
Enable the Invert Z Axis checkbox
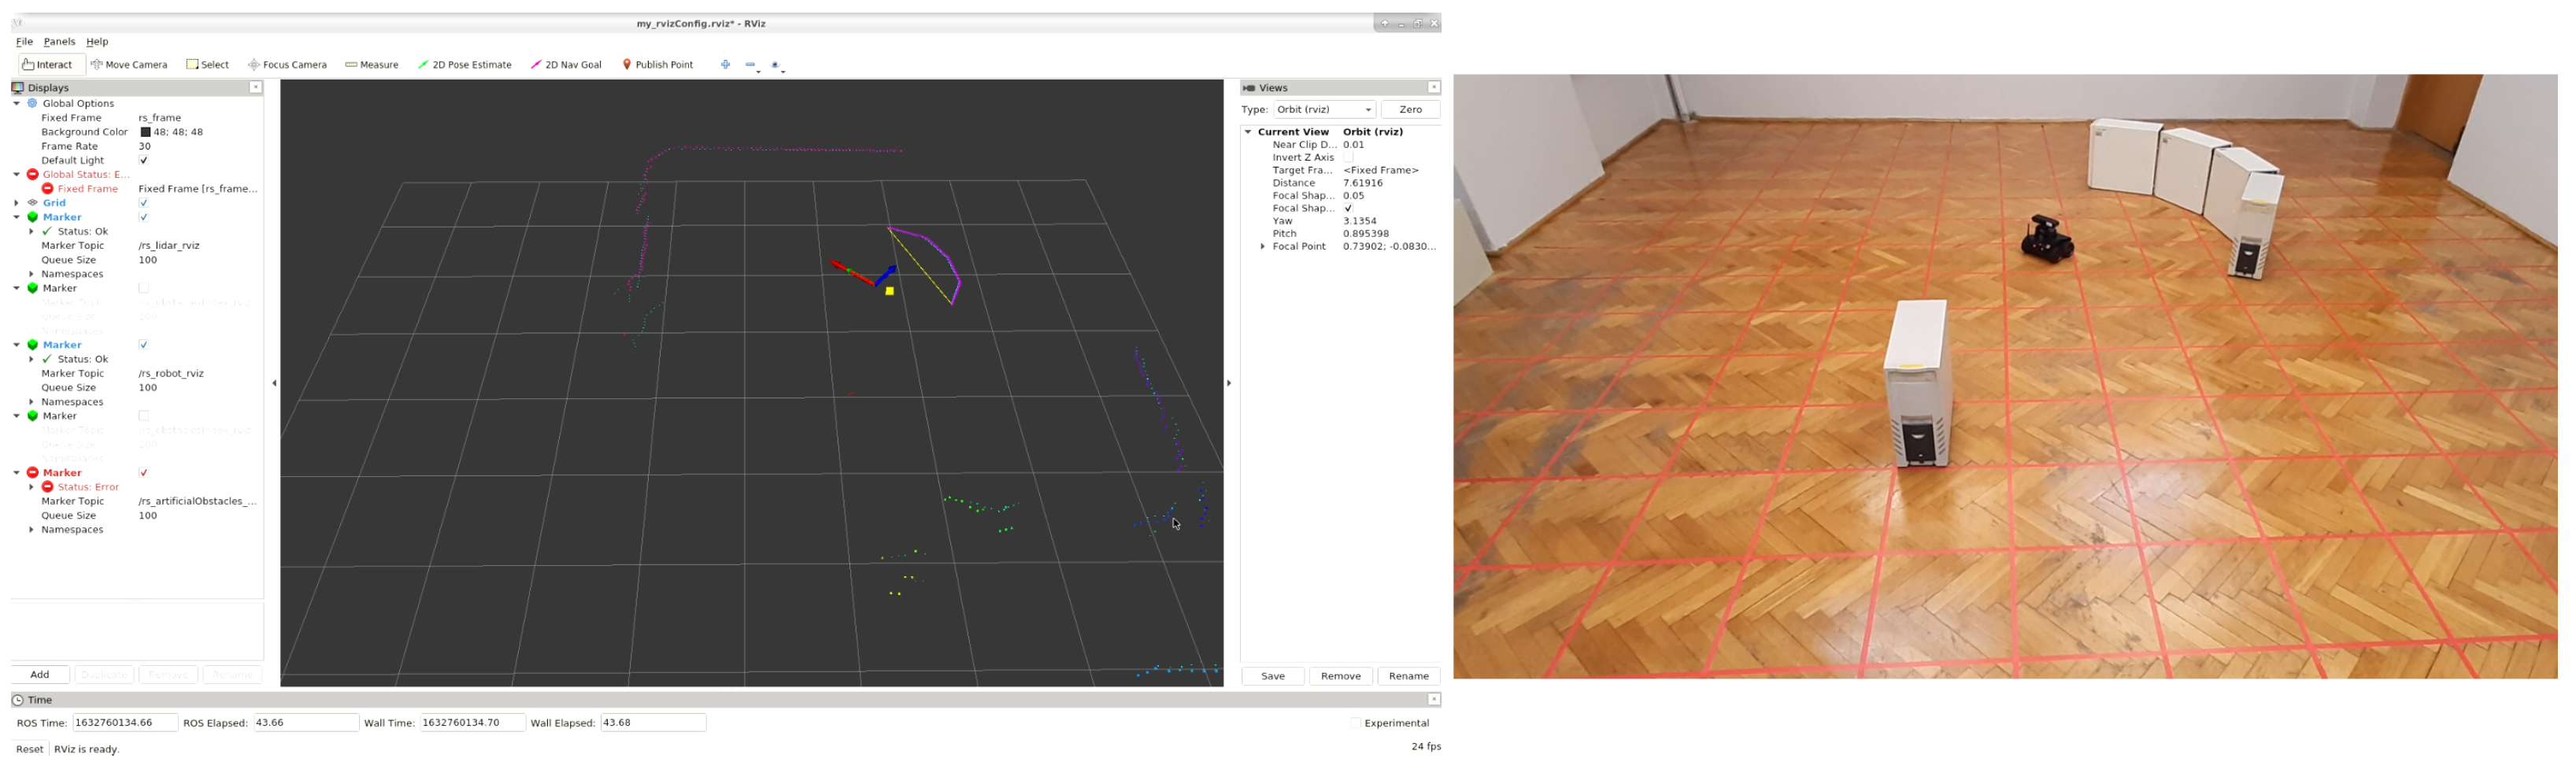pyautogui.click(x=1348, y=158)
